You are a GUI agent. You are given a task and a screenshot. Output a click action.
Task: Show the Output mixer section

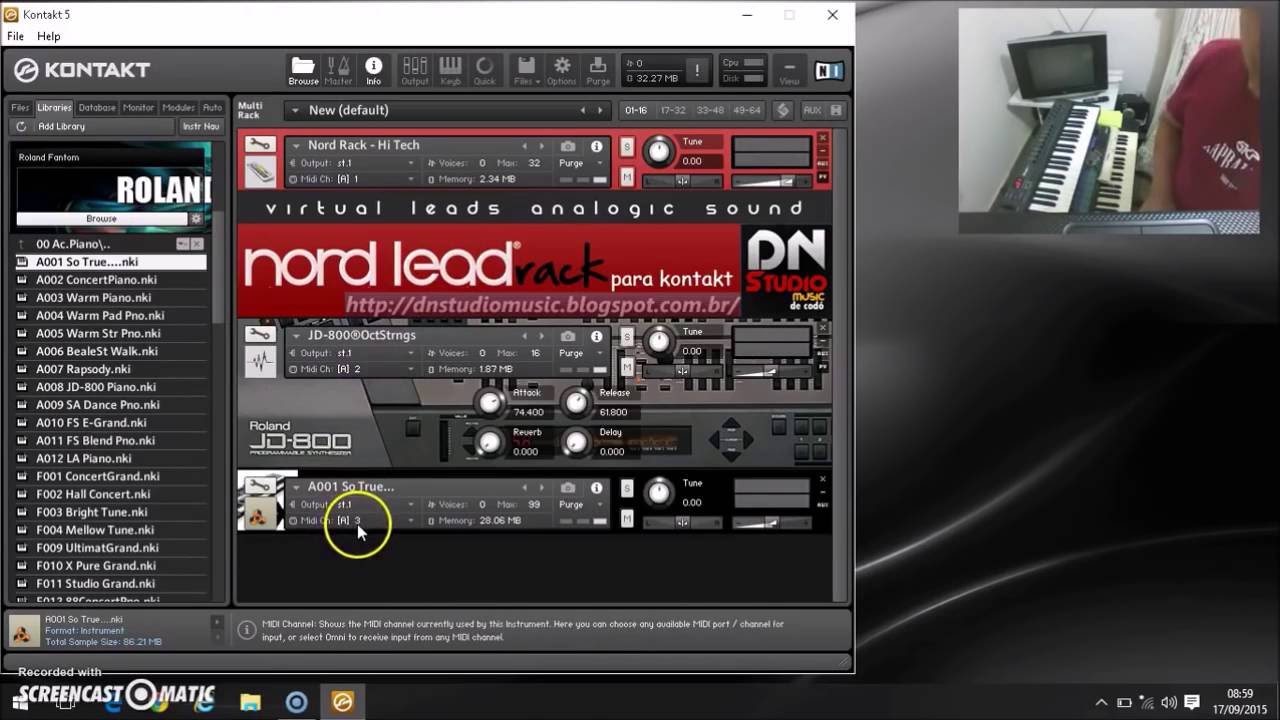tap(415, 70)
